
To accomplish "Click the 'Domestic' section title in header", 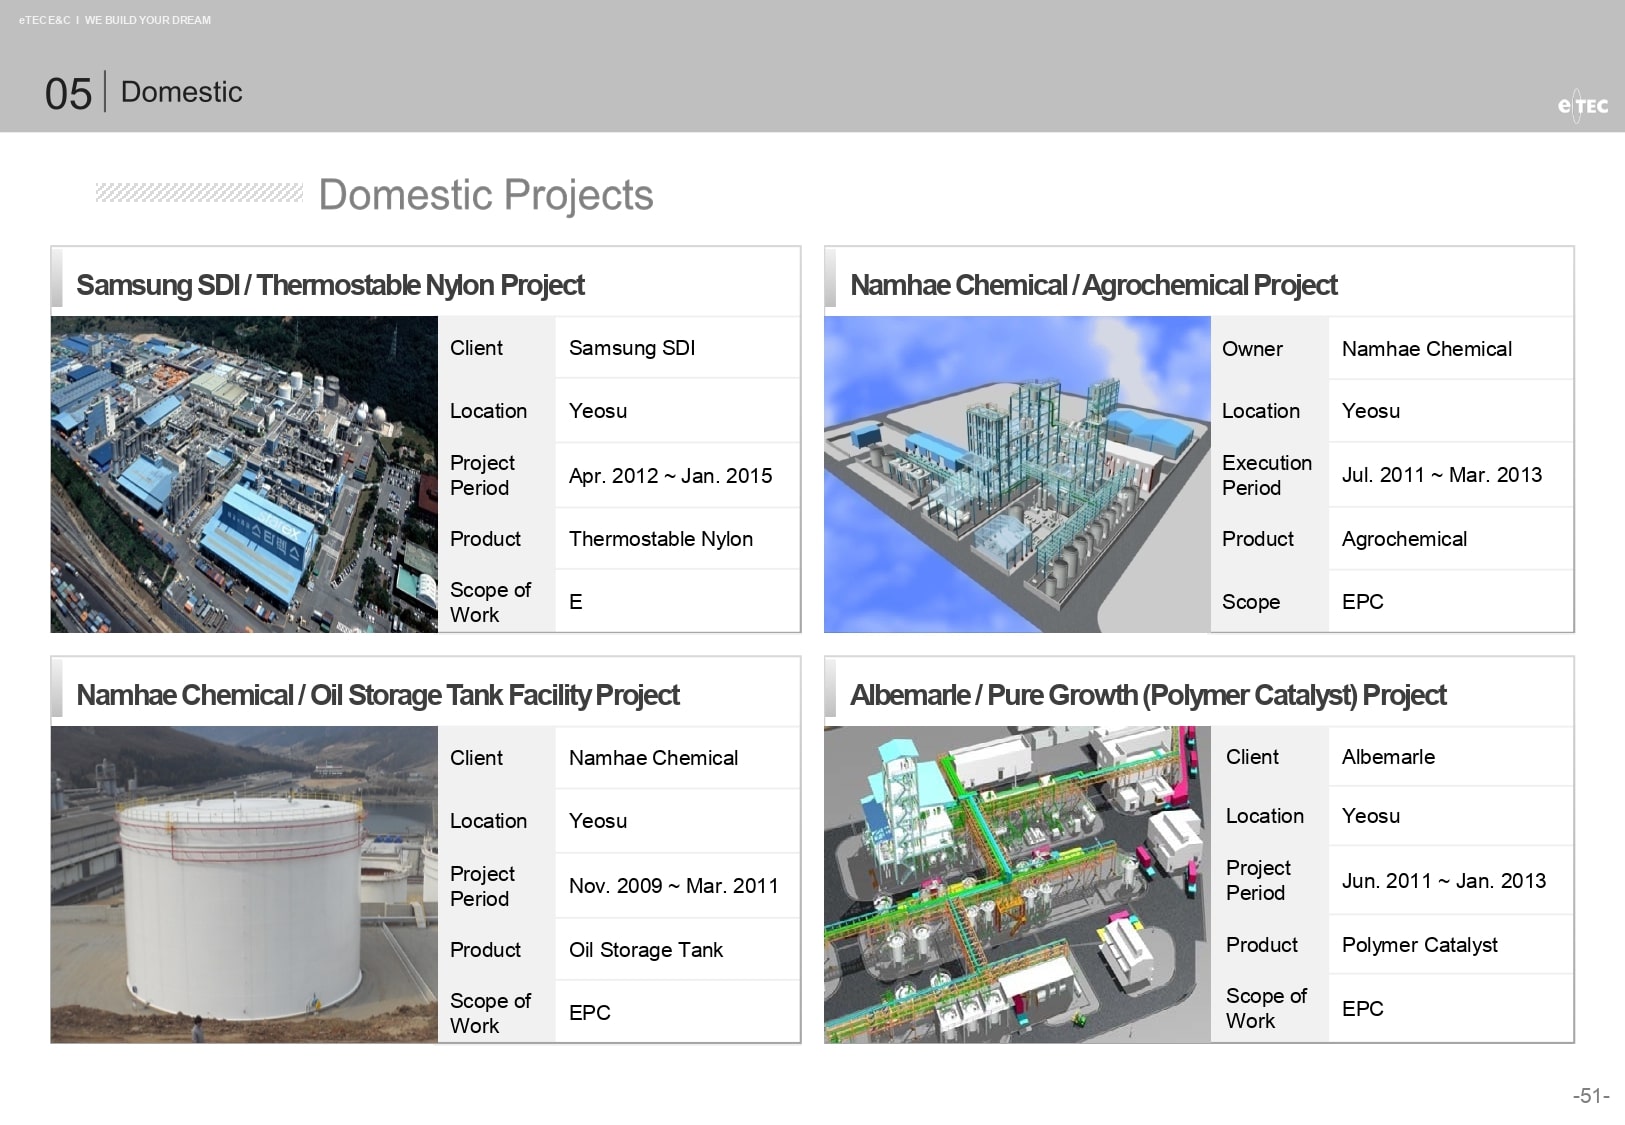I will coord(181,92).
